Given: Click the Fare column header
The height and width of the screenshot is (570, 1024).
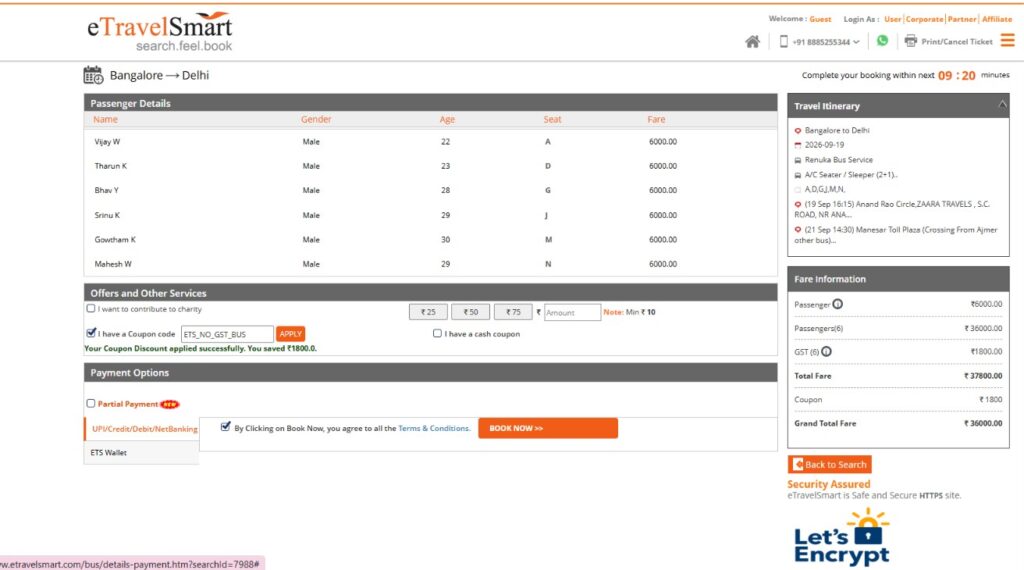Looking at the screenshot, I should coord(656,119).
